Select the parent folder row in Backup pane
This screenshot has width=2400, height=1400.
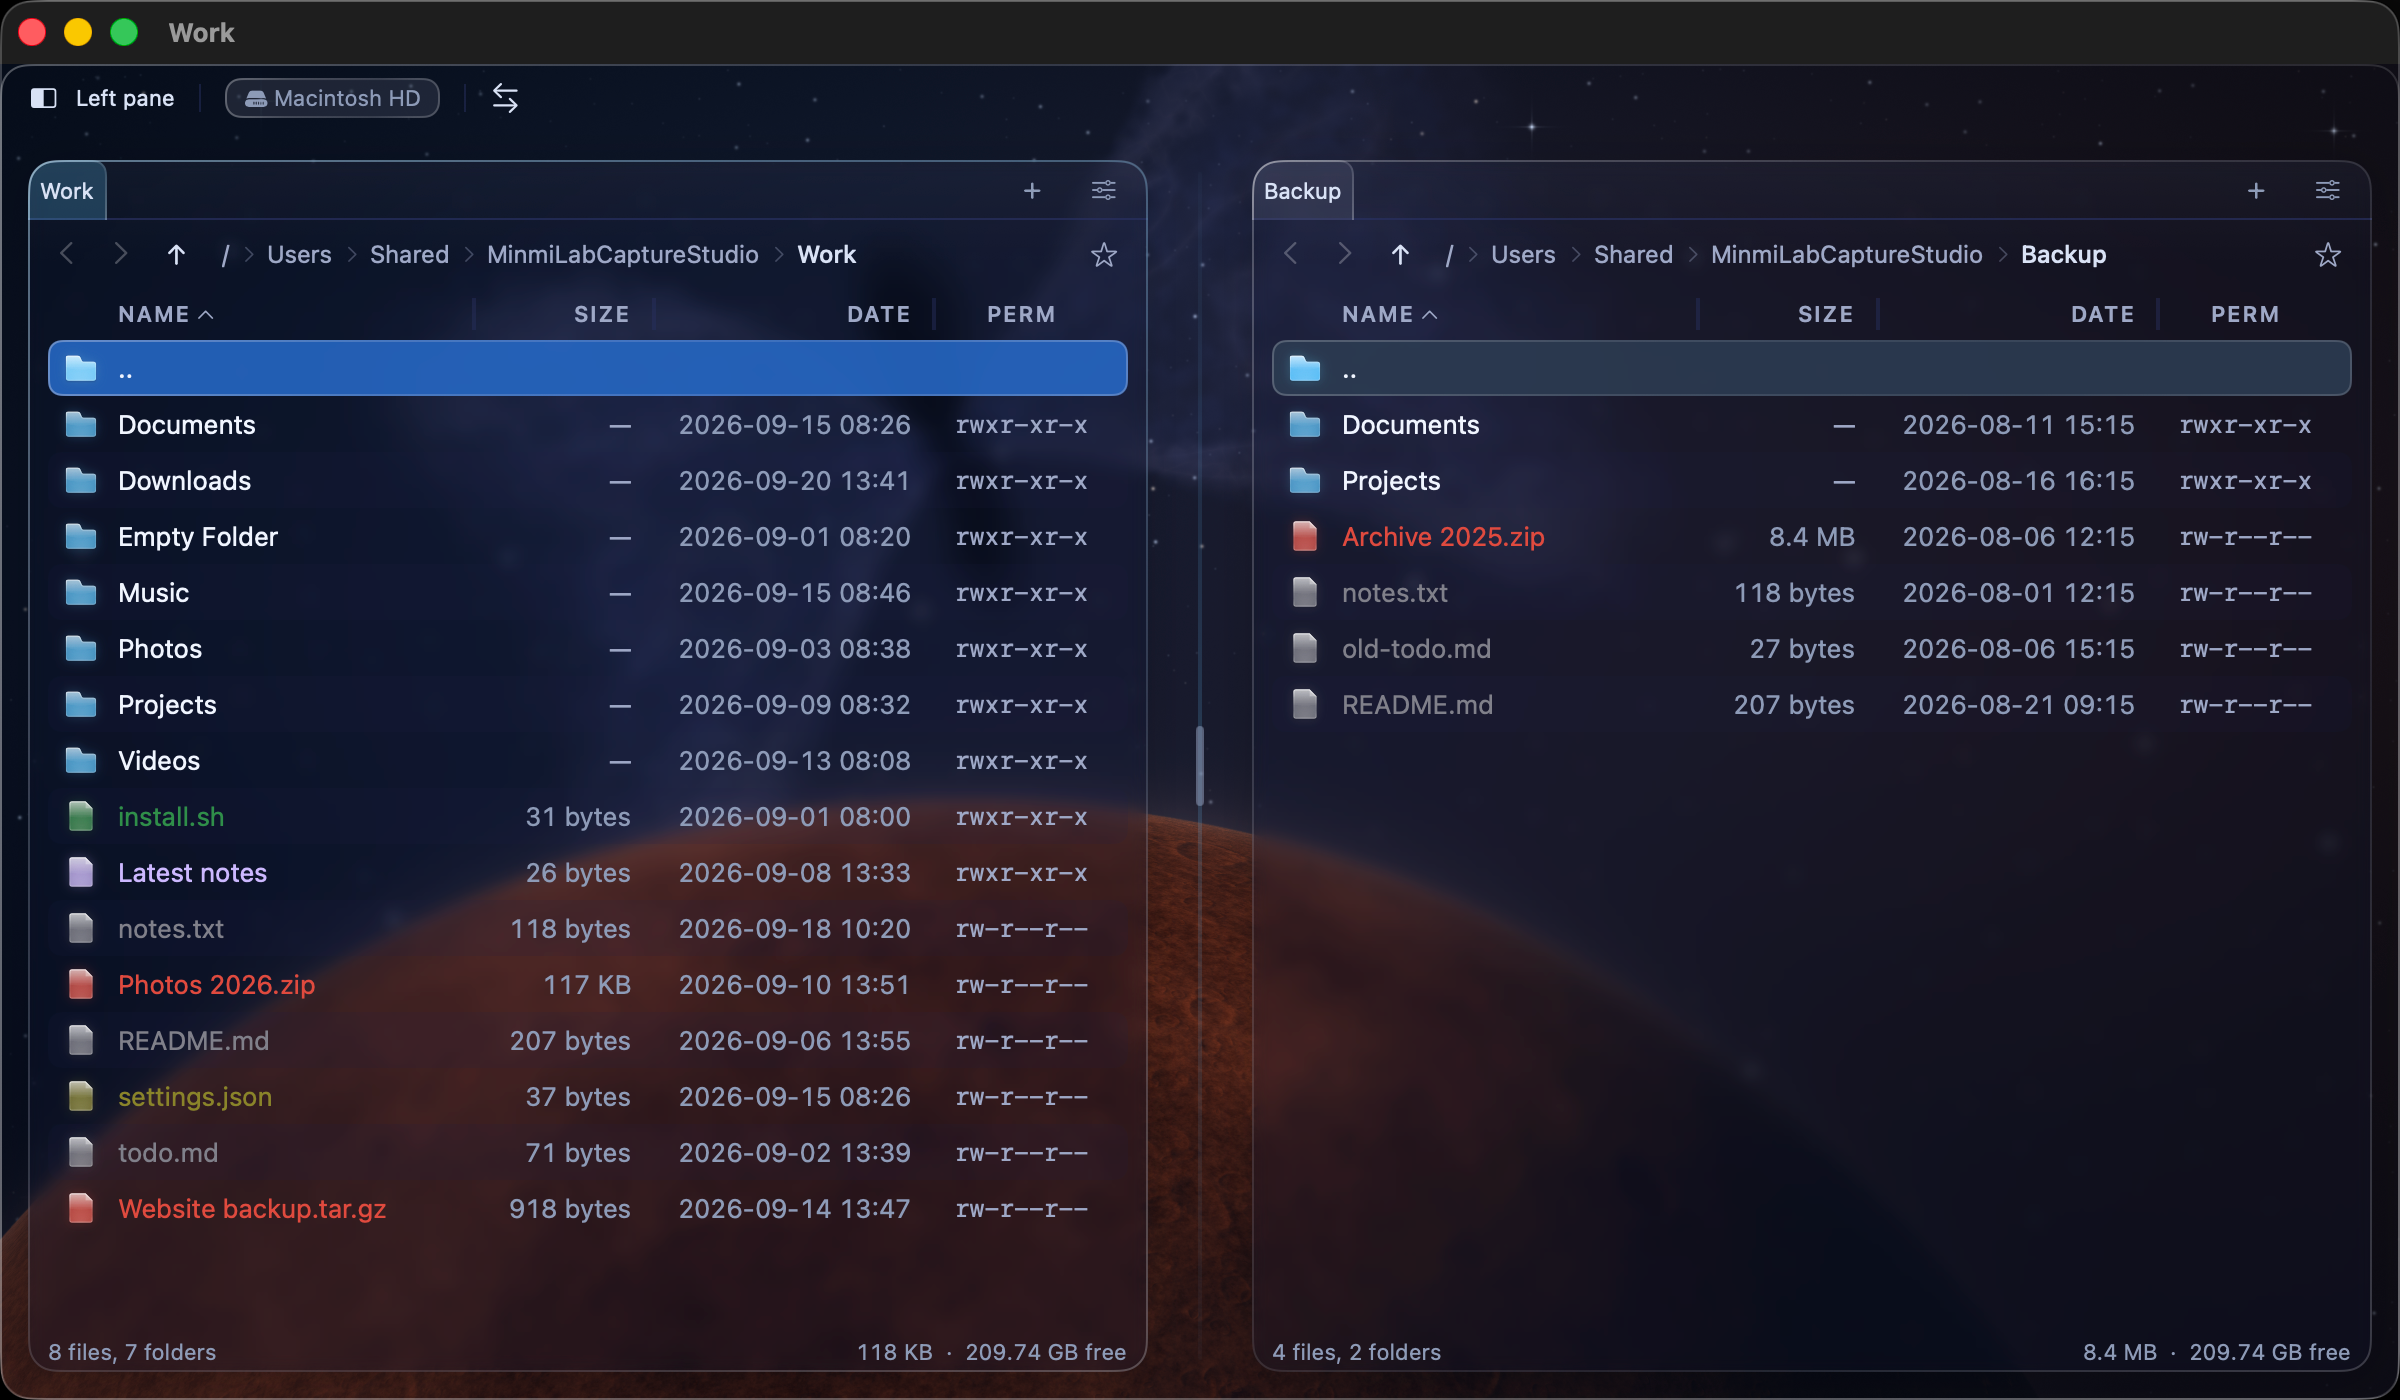pyautogui.click(x=1812, y=369)
